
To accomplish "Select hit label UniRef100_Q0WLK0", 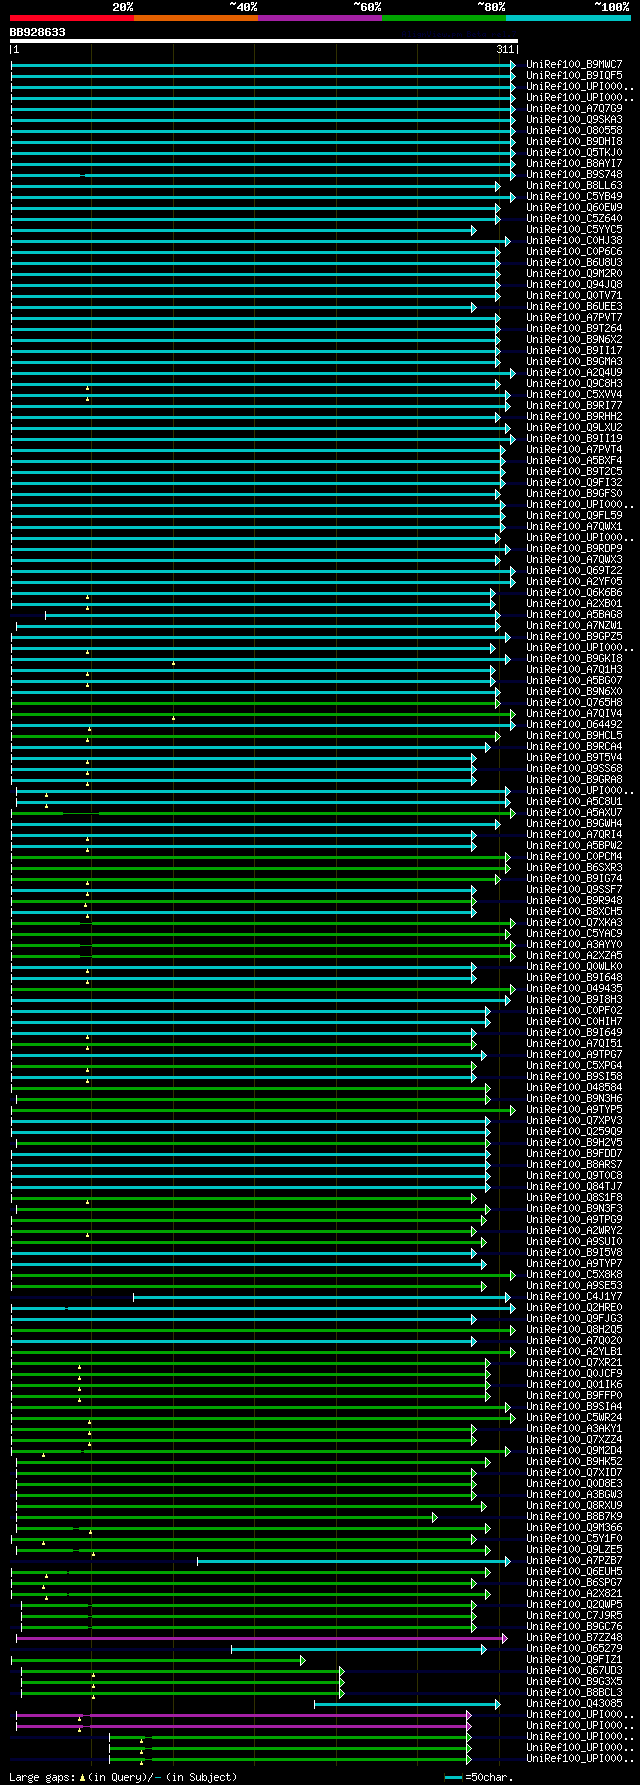I will coord(574,967).
